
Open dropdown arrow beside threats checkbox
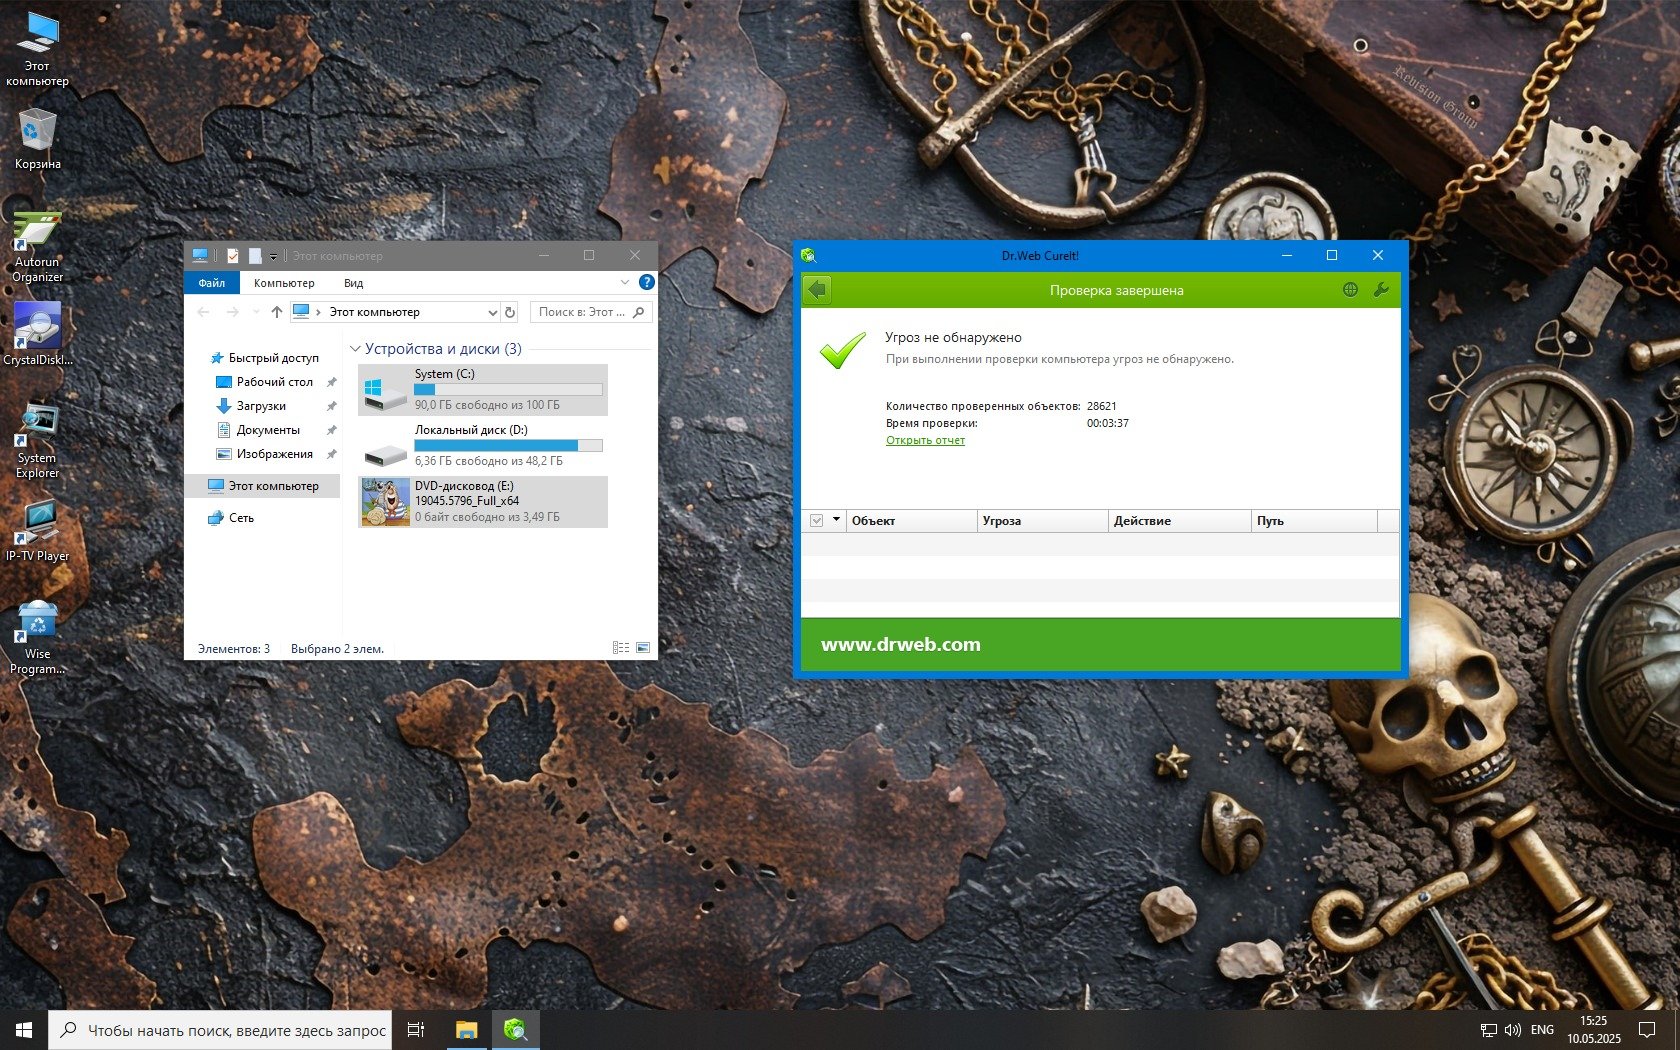point(836,520)
